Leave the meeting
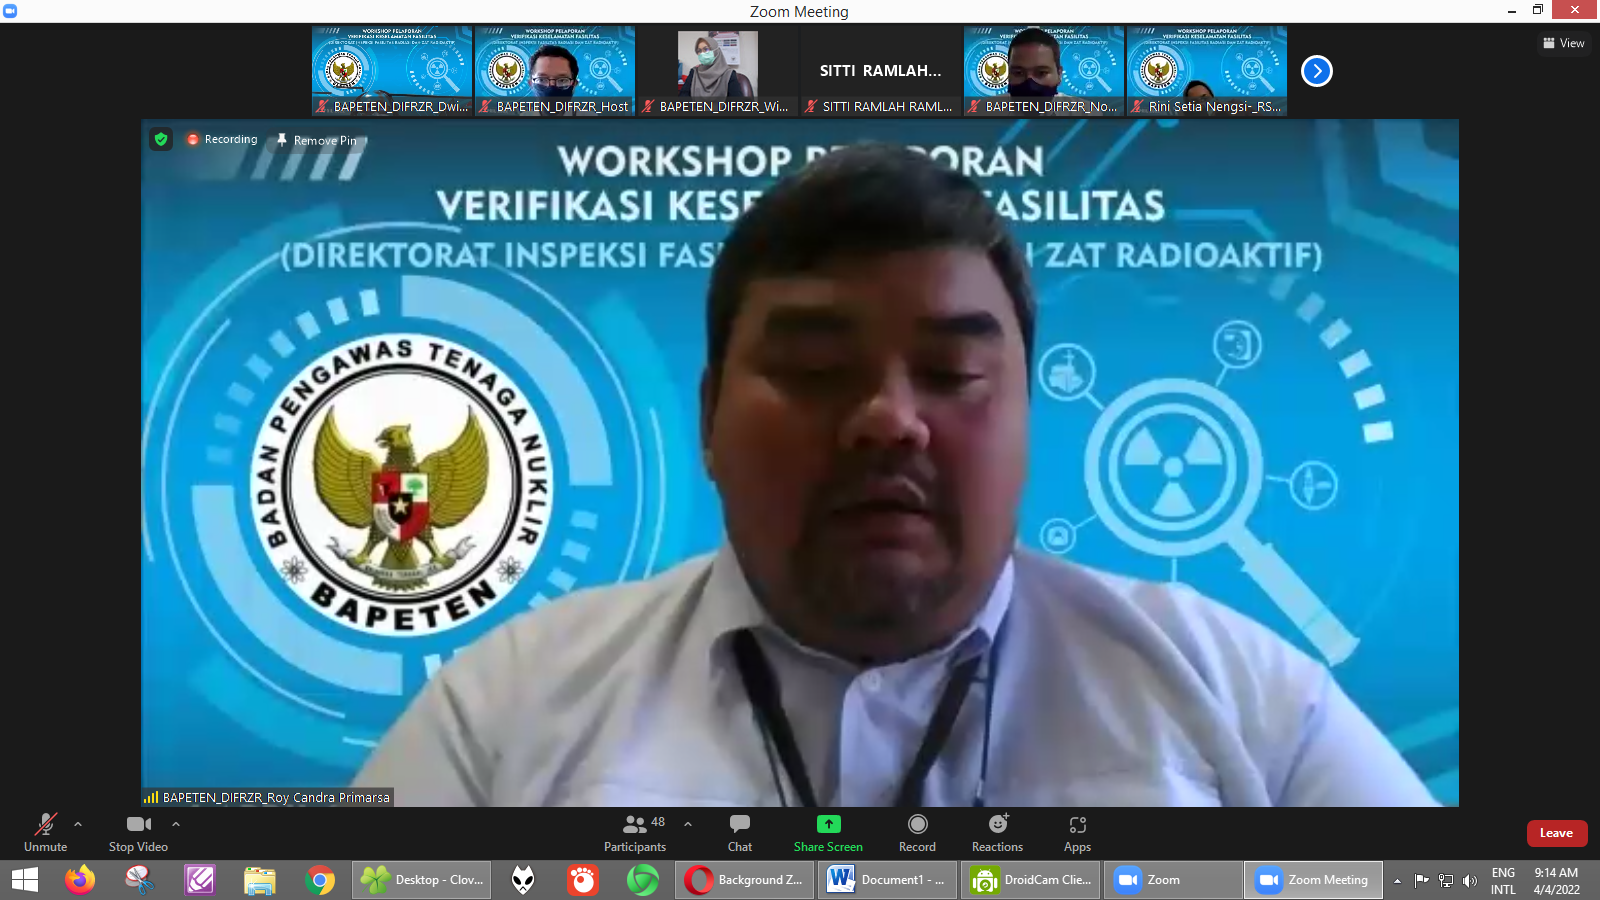Viewport: 1600px width, 900px height. coord(1556,833)
